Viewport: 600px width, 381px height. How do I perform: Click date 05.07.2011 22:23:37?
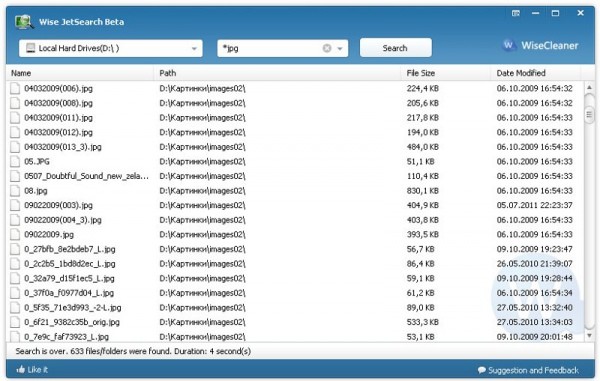point(535,205)
